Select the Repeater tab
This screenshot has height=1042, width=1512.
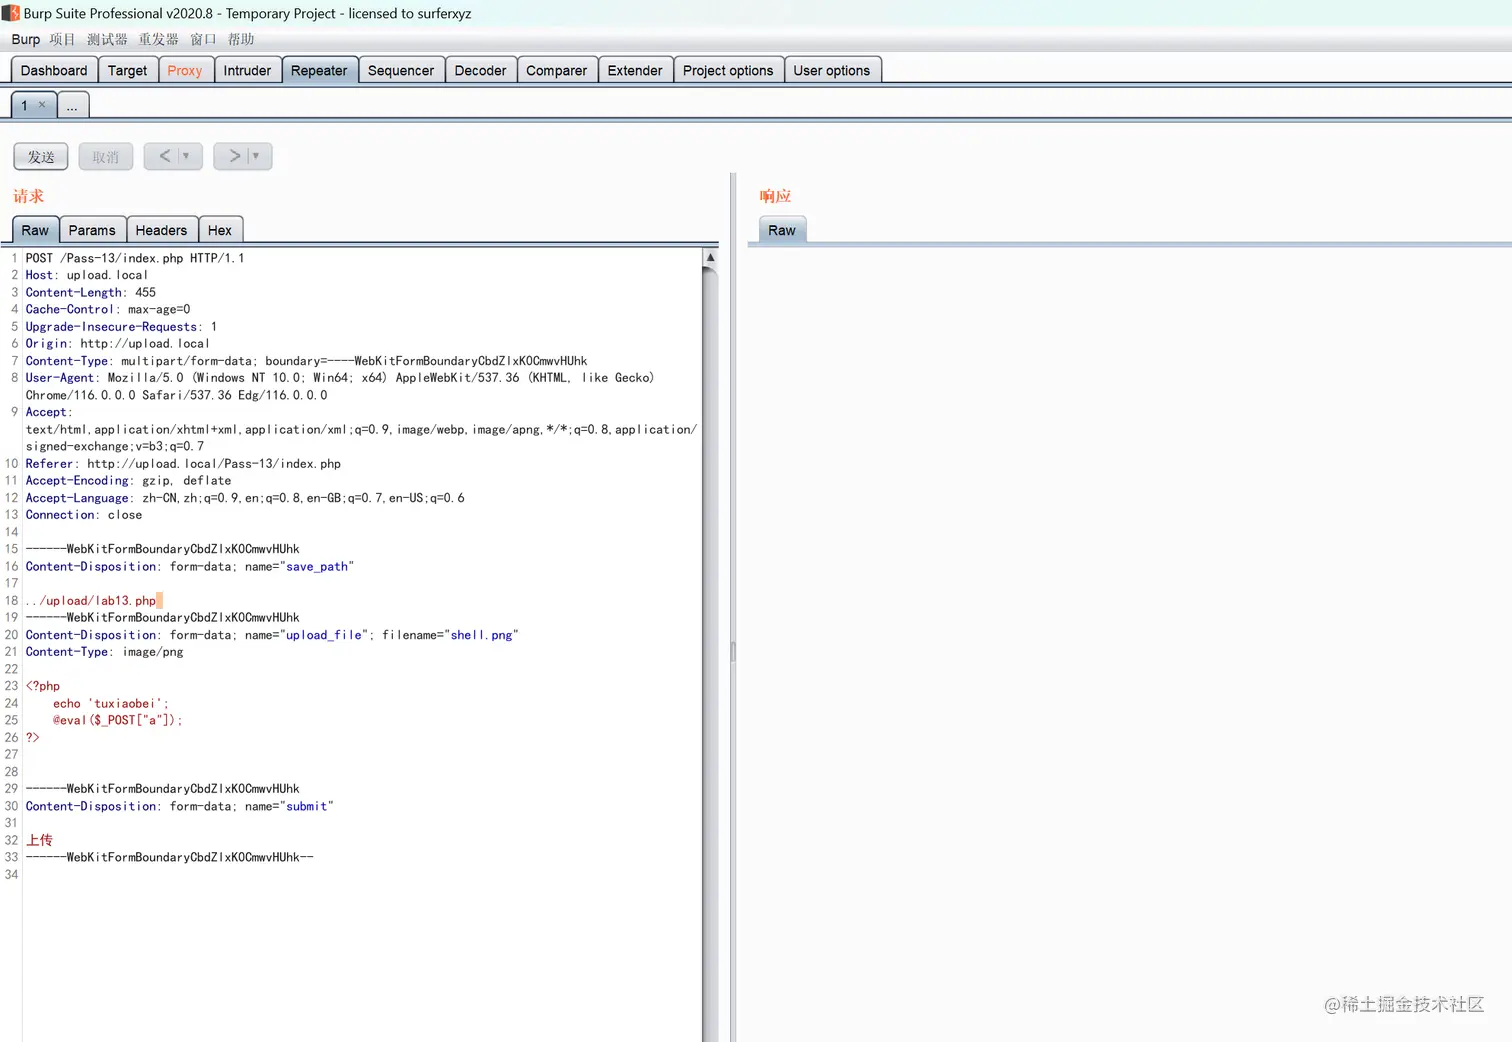(x=319, y=70)
